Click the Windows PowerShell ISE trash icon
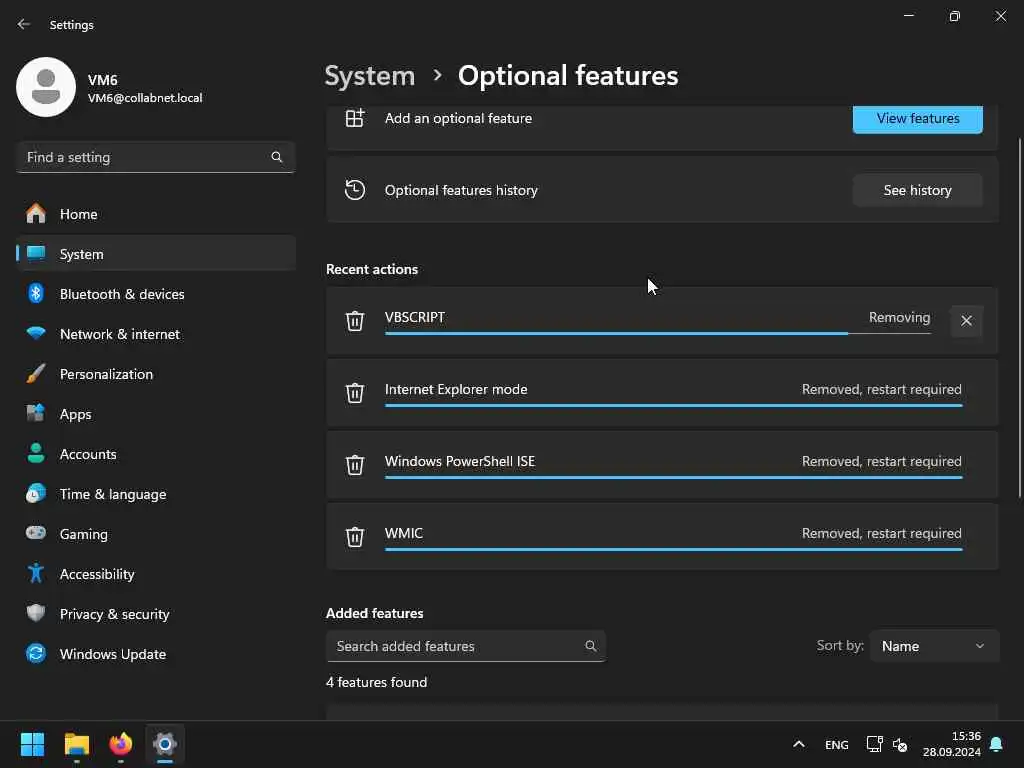 pos(355,465)
